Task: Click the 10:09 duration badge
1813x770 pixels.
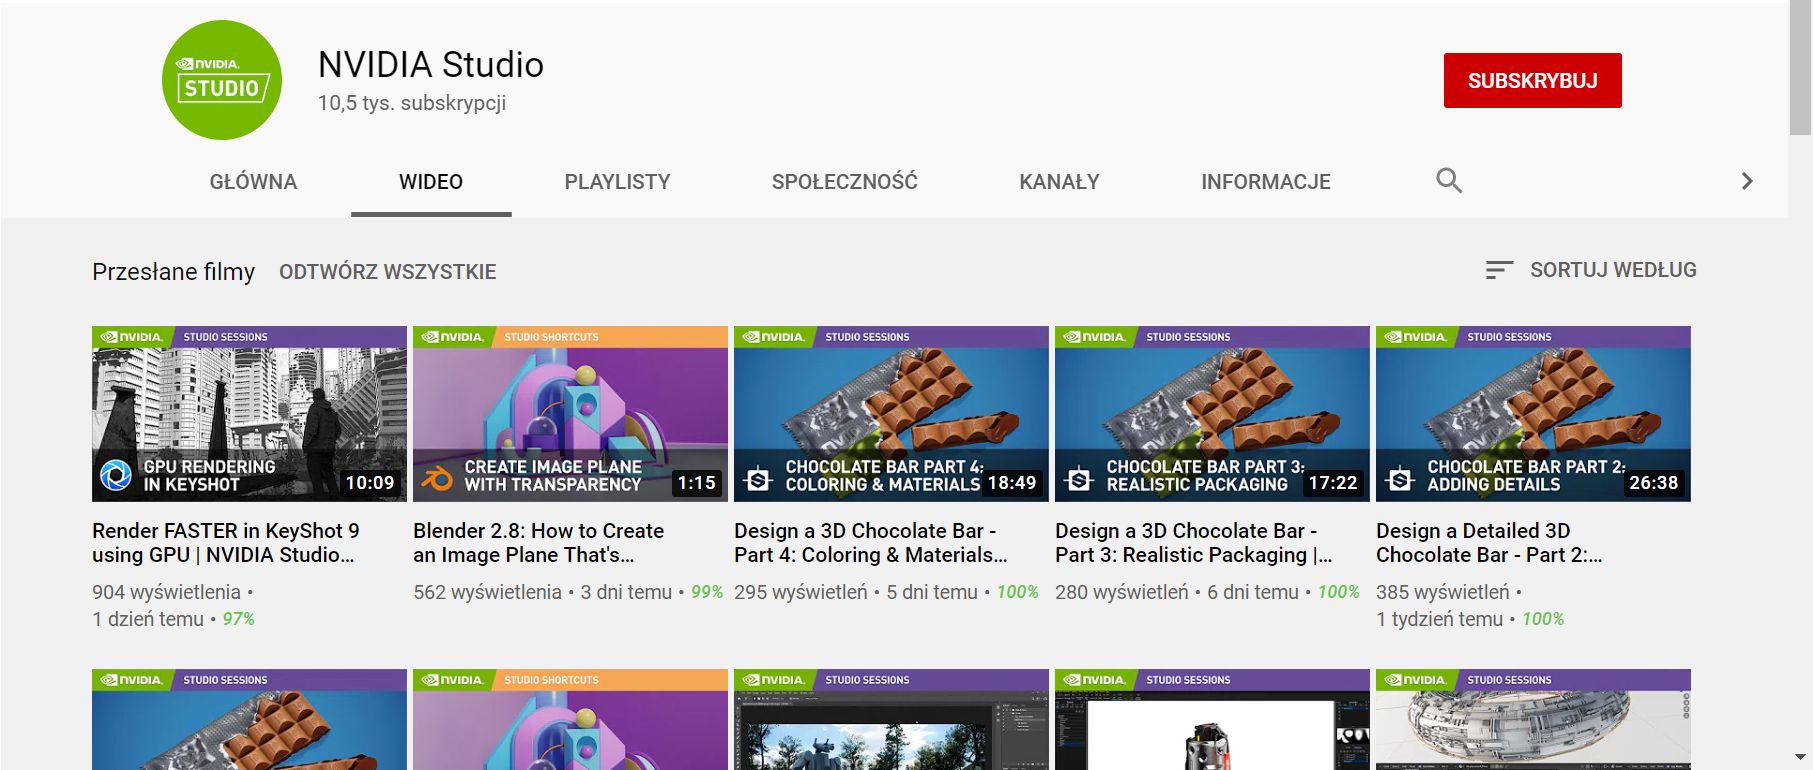Action: [x=370, y=483]
